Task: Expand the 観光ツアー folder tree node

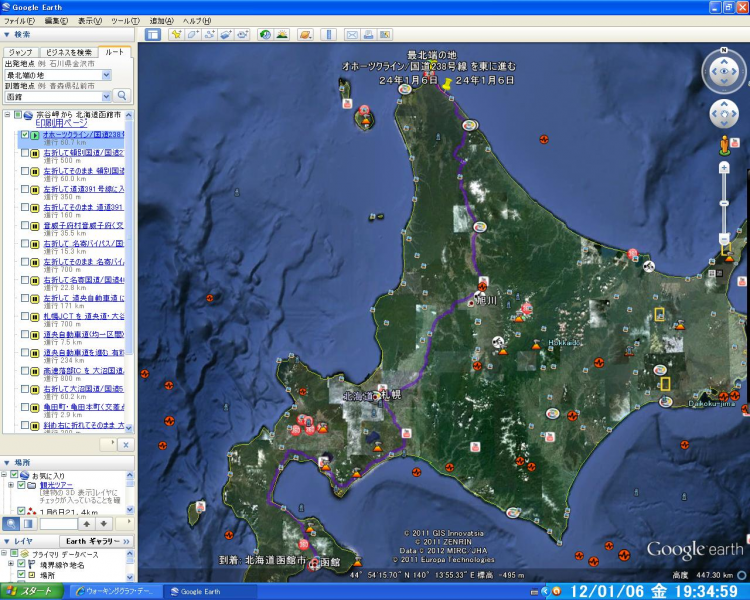Action: tap(11, 485)
